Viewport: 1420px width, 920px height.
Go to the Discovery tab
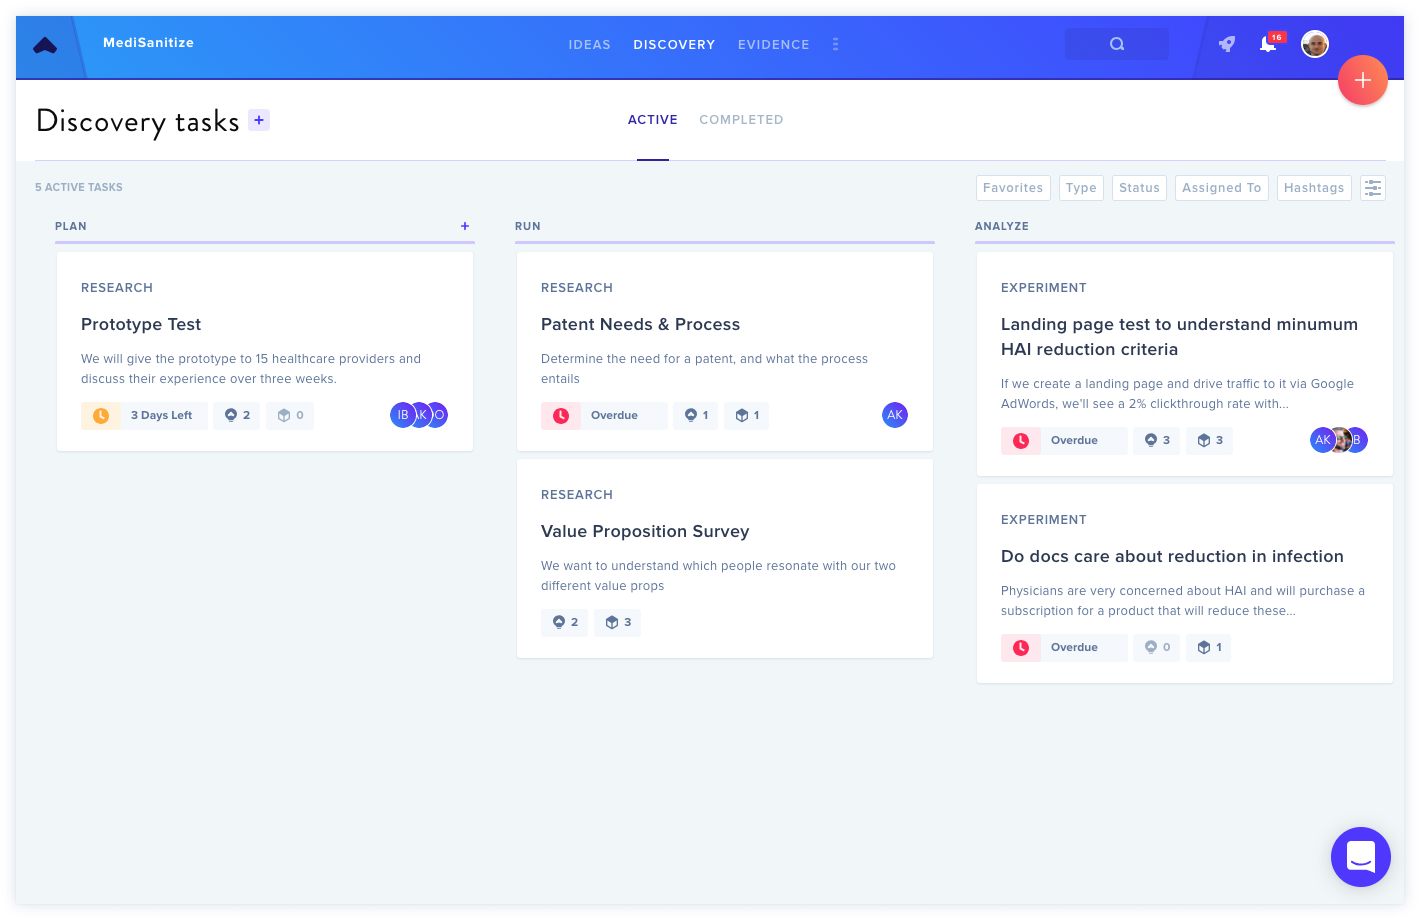tap(674, 45)
